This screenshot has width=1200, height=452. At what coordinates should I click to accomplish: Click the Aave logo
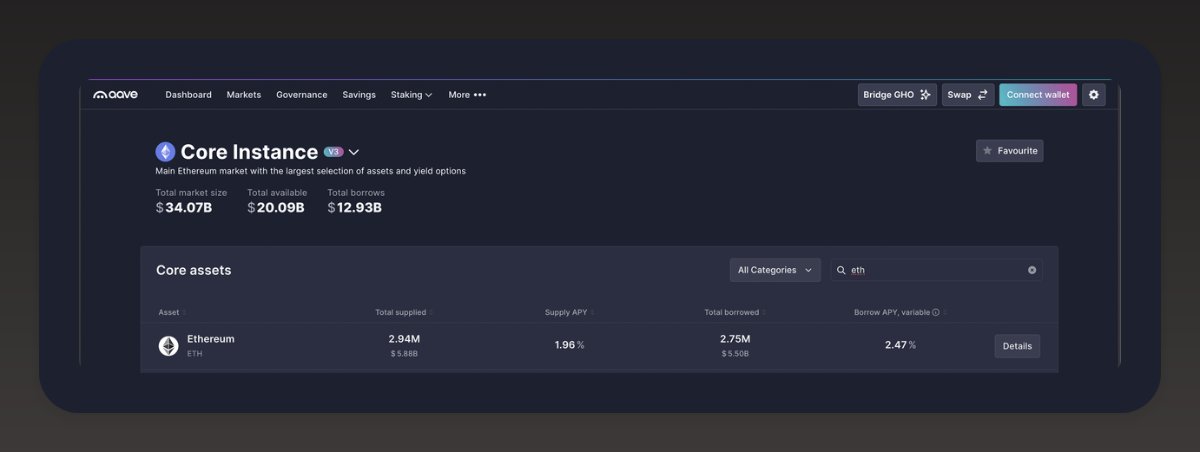click(x=116, y=95)
